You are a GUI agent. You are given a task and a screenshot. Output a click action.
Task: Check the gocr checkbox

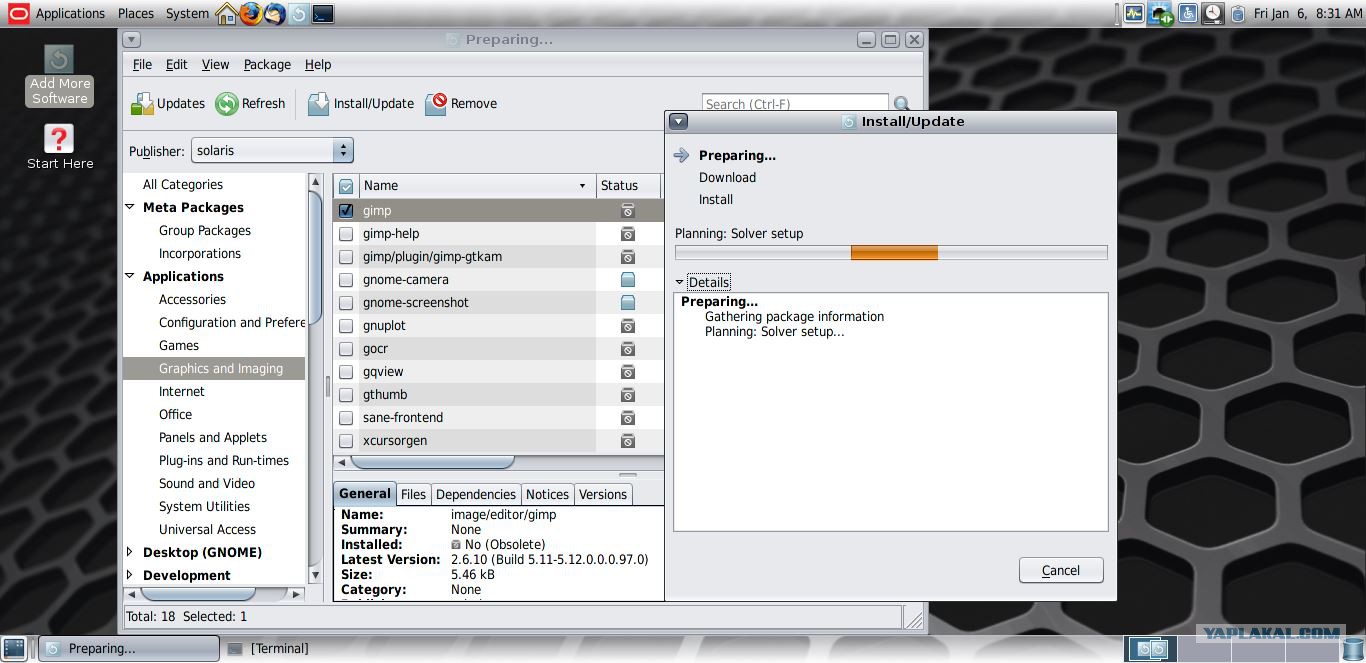(x=346, y=349)
